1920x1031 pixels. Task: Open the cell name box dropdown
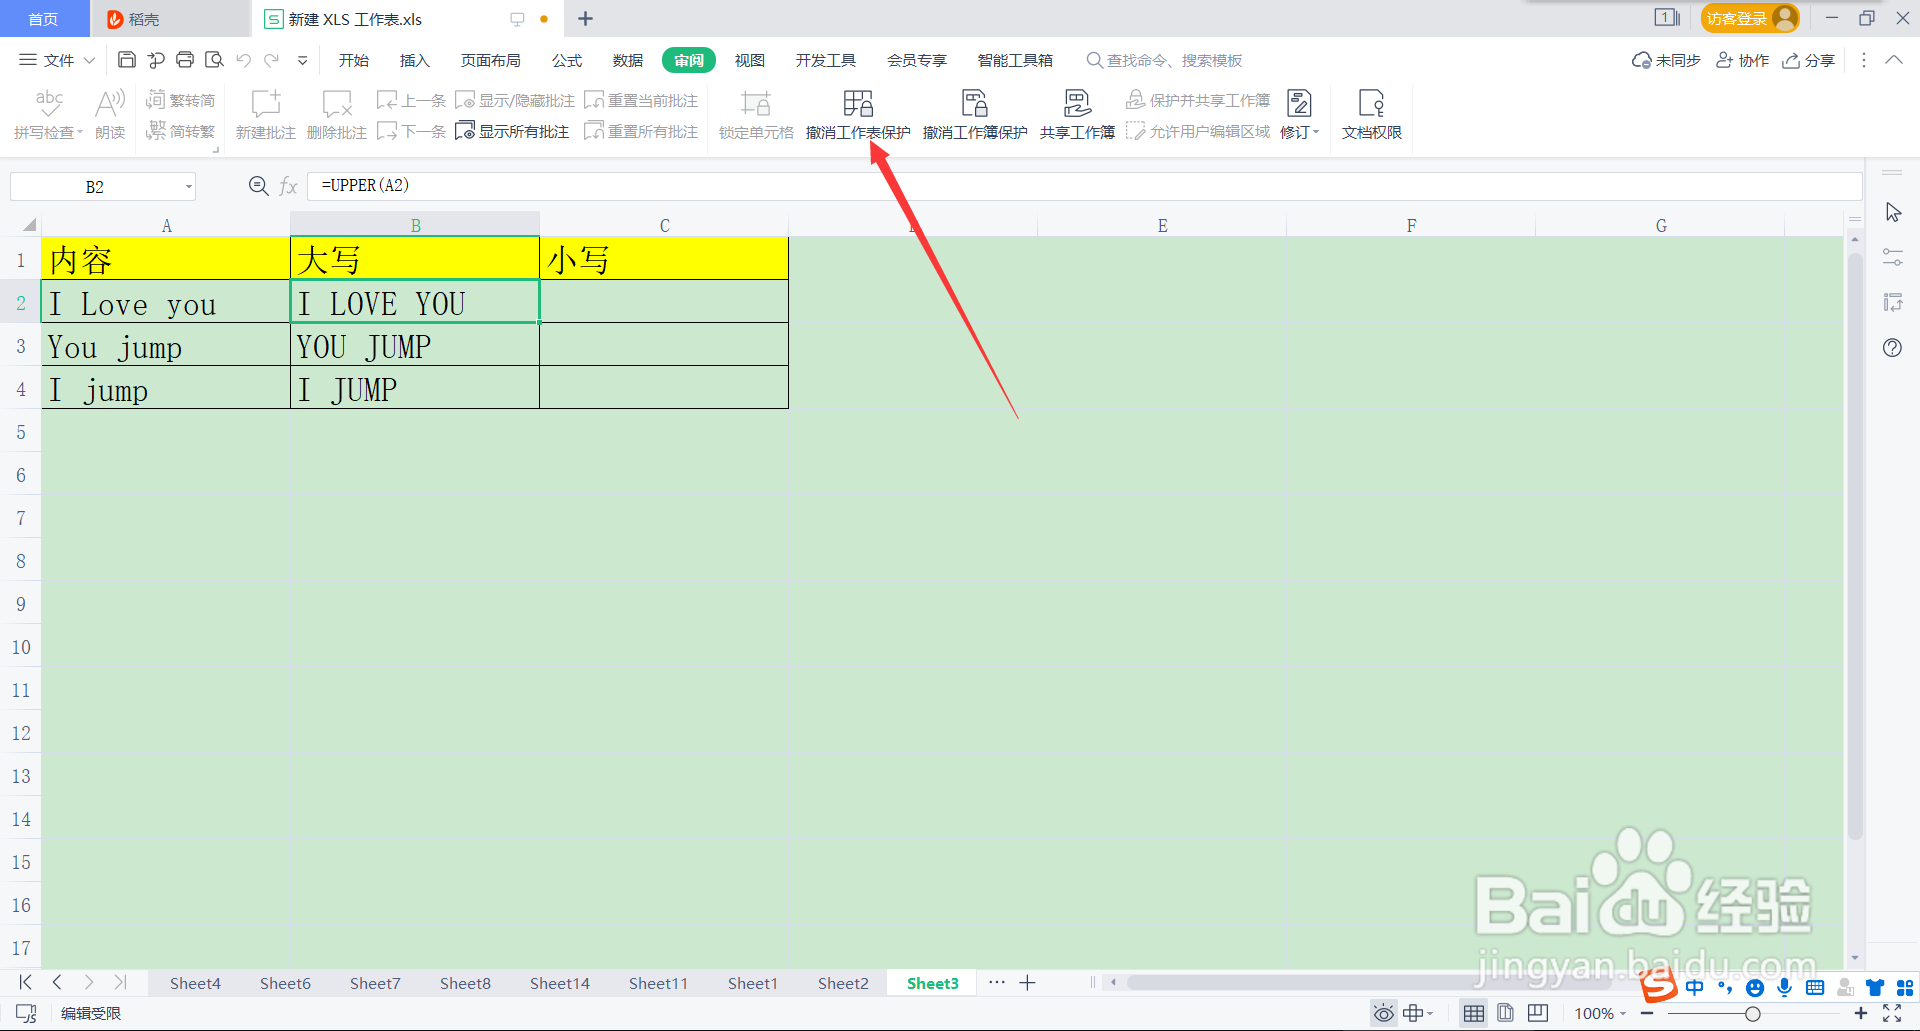tap(186, 186)
